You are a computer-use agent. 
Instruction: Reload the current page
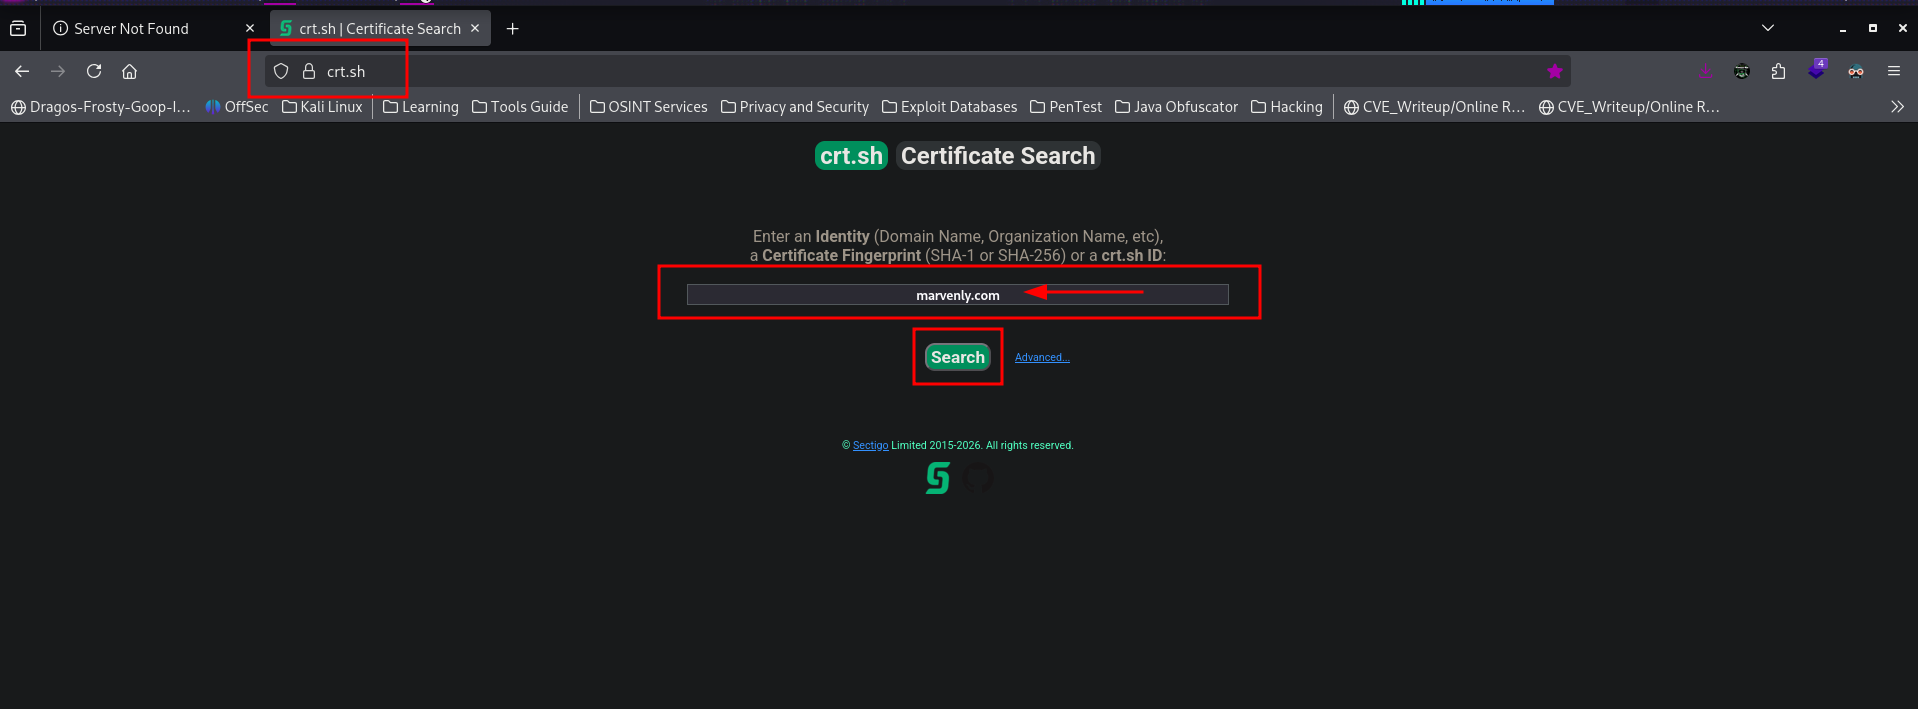[94, 71]
